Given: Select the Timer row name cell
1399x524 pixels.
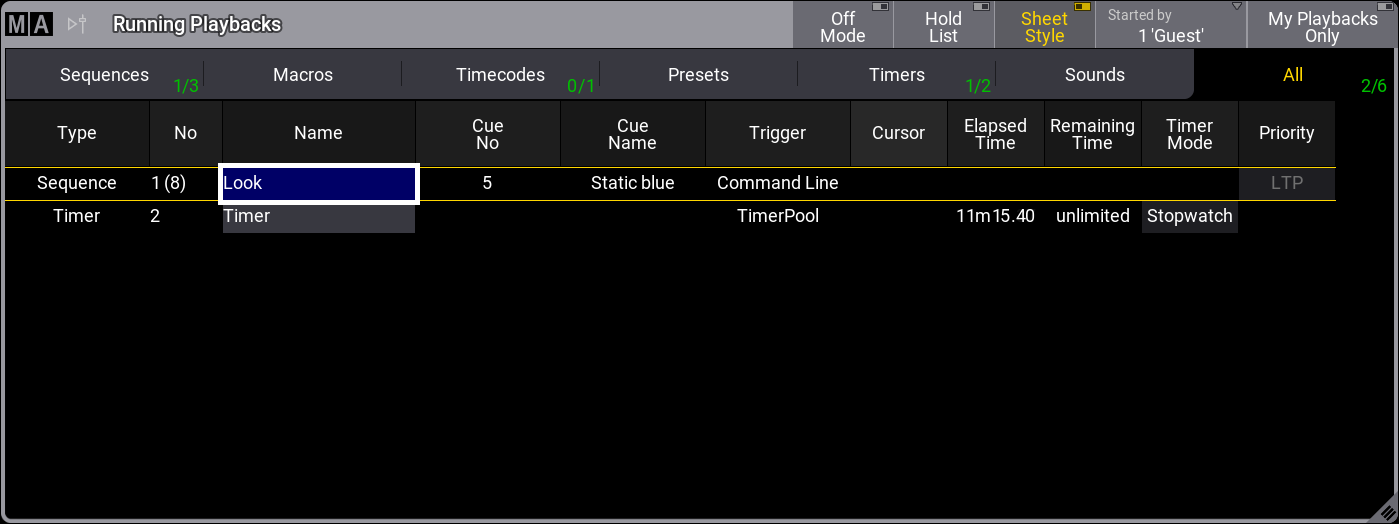Looking at the screenshot, I should point(318,216).
